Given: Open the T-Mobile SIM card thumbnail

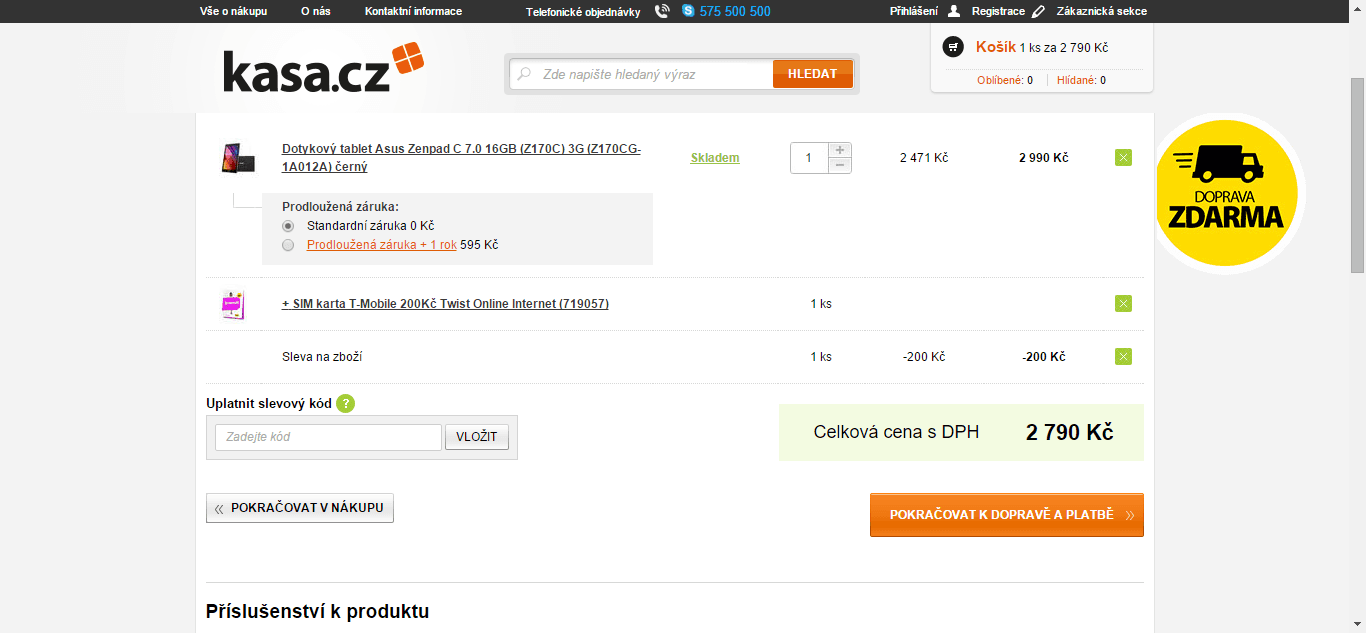Looking at the screenshot, I should pyautogui.click(x=232, y=304).
